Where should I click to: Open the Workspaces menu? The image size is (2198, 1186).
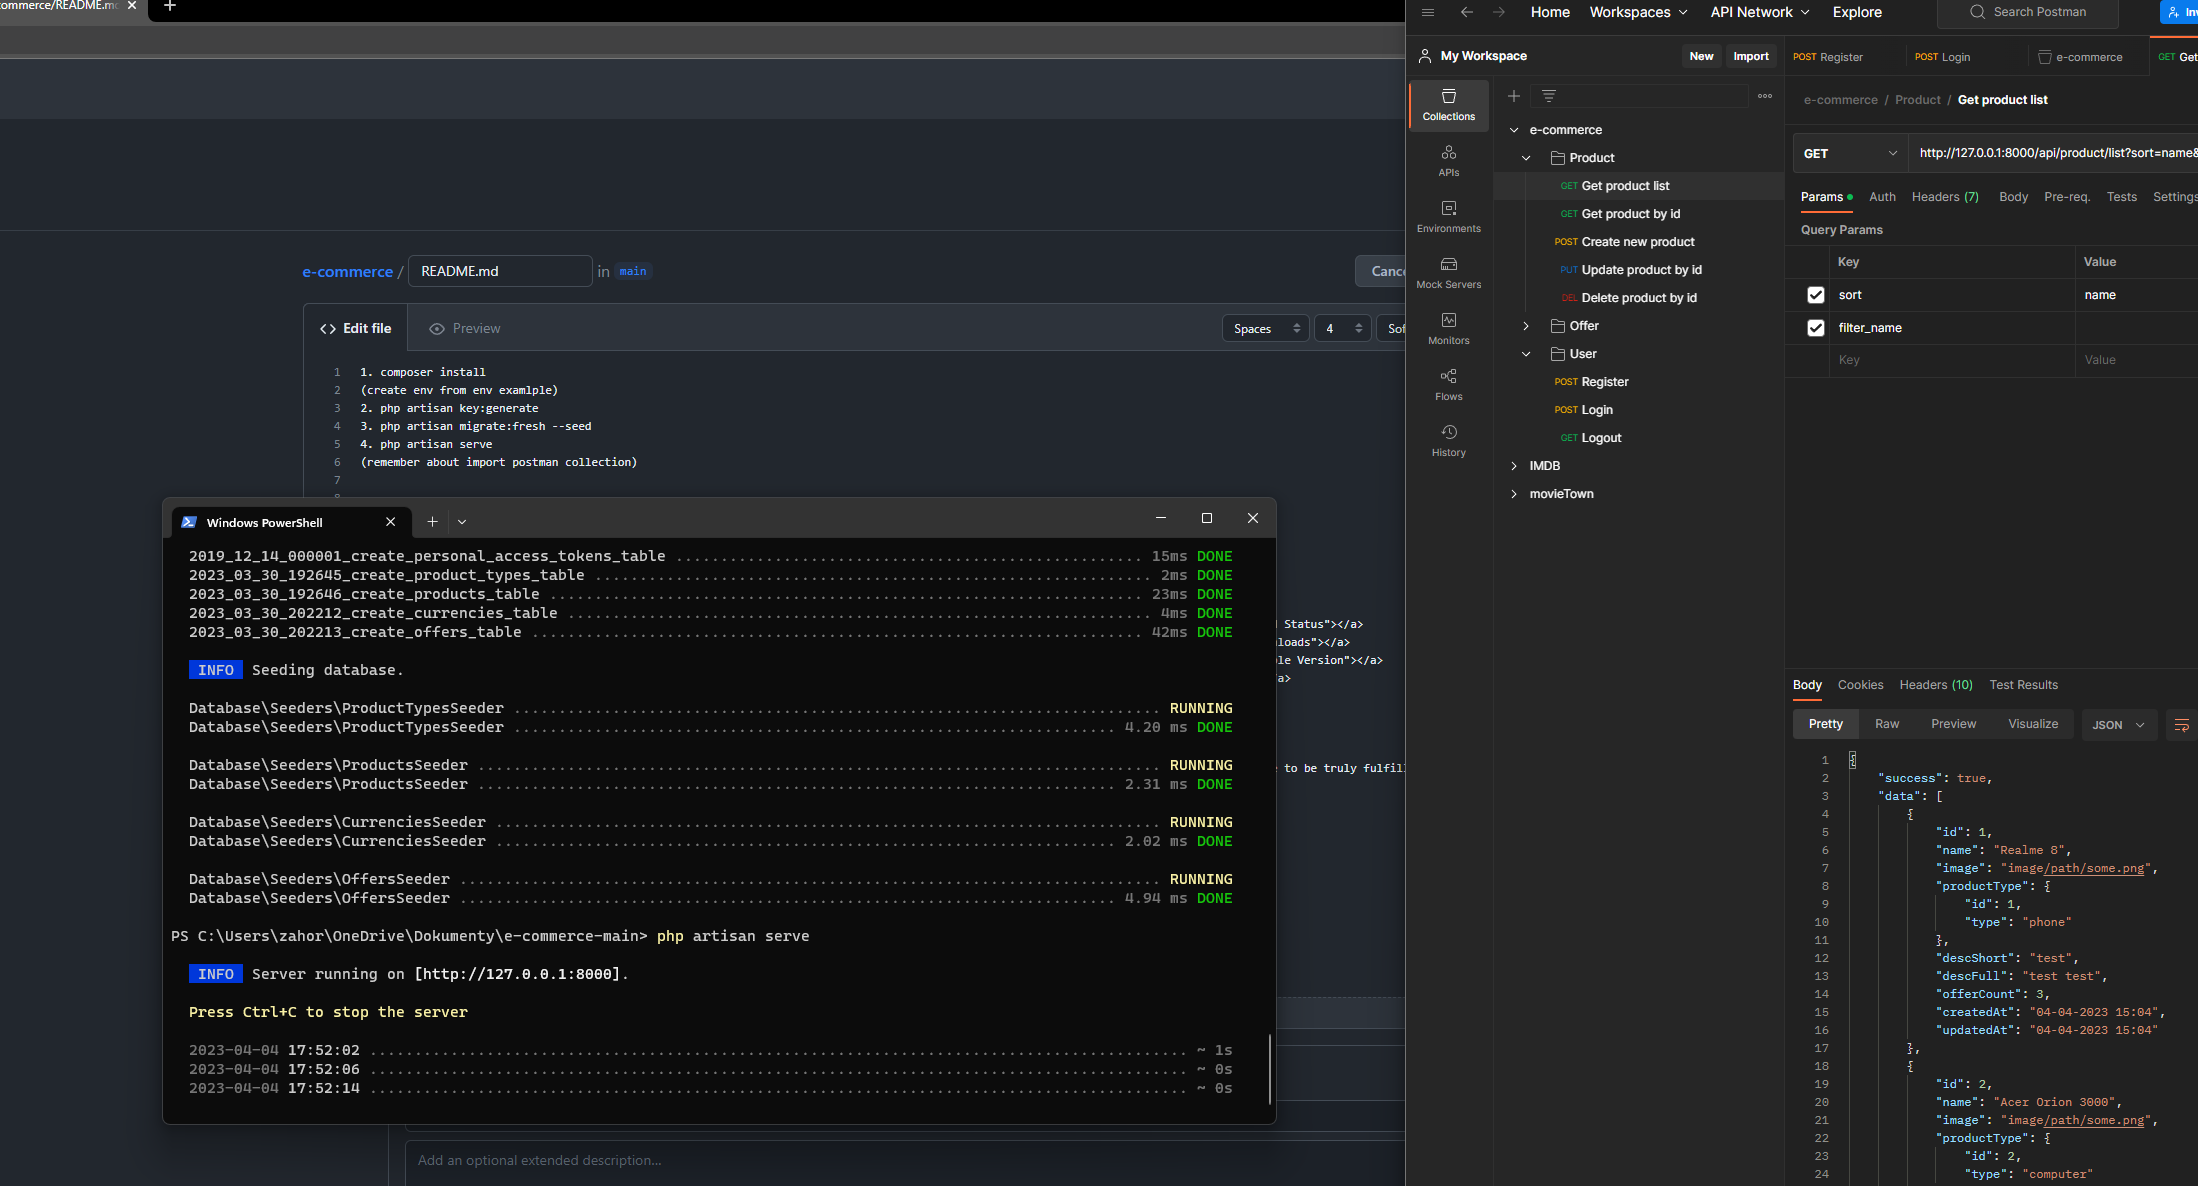pos(1638,12)
